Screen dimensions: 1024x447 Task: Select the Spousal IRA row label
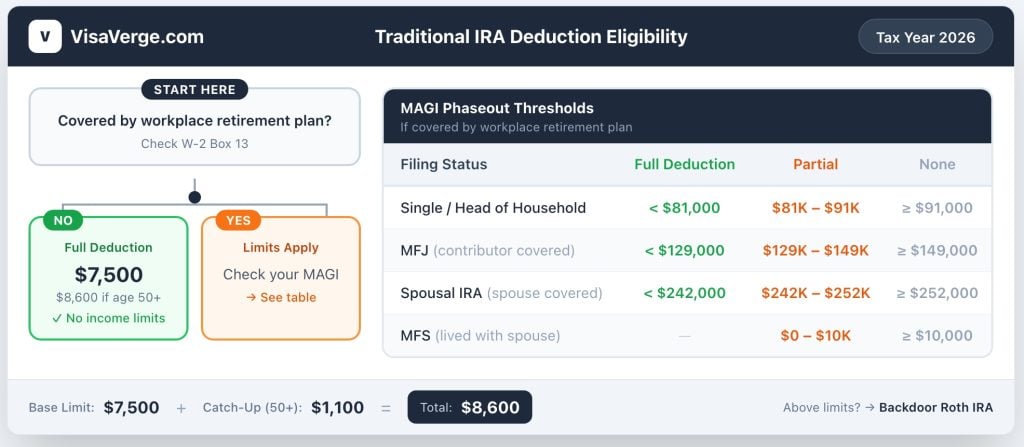coord(501,293)
